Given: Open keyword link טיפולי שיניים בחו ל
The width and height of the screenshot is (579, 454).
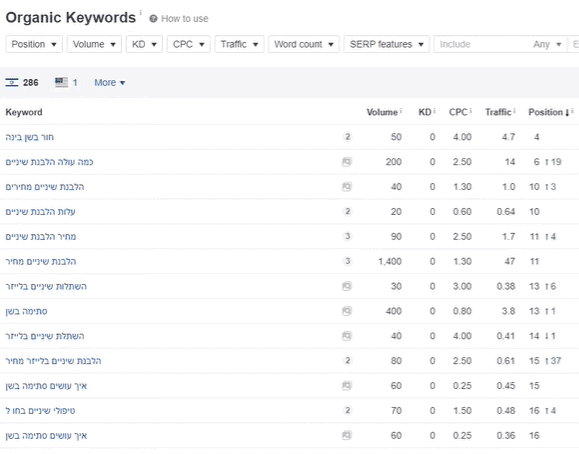Looking at the screenshot, I should point(40,410).
